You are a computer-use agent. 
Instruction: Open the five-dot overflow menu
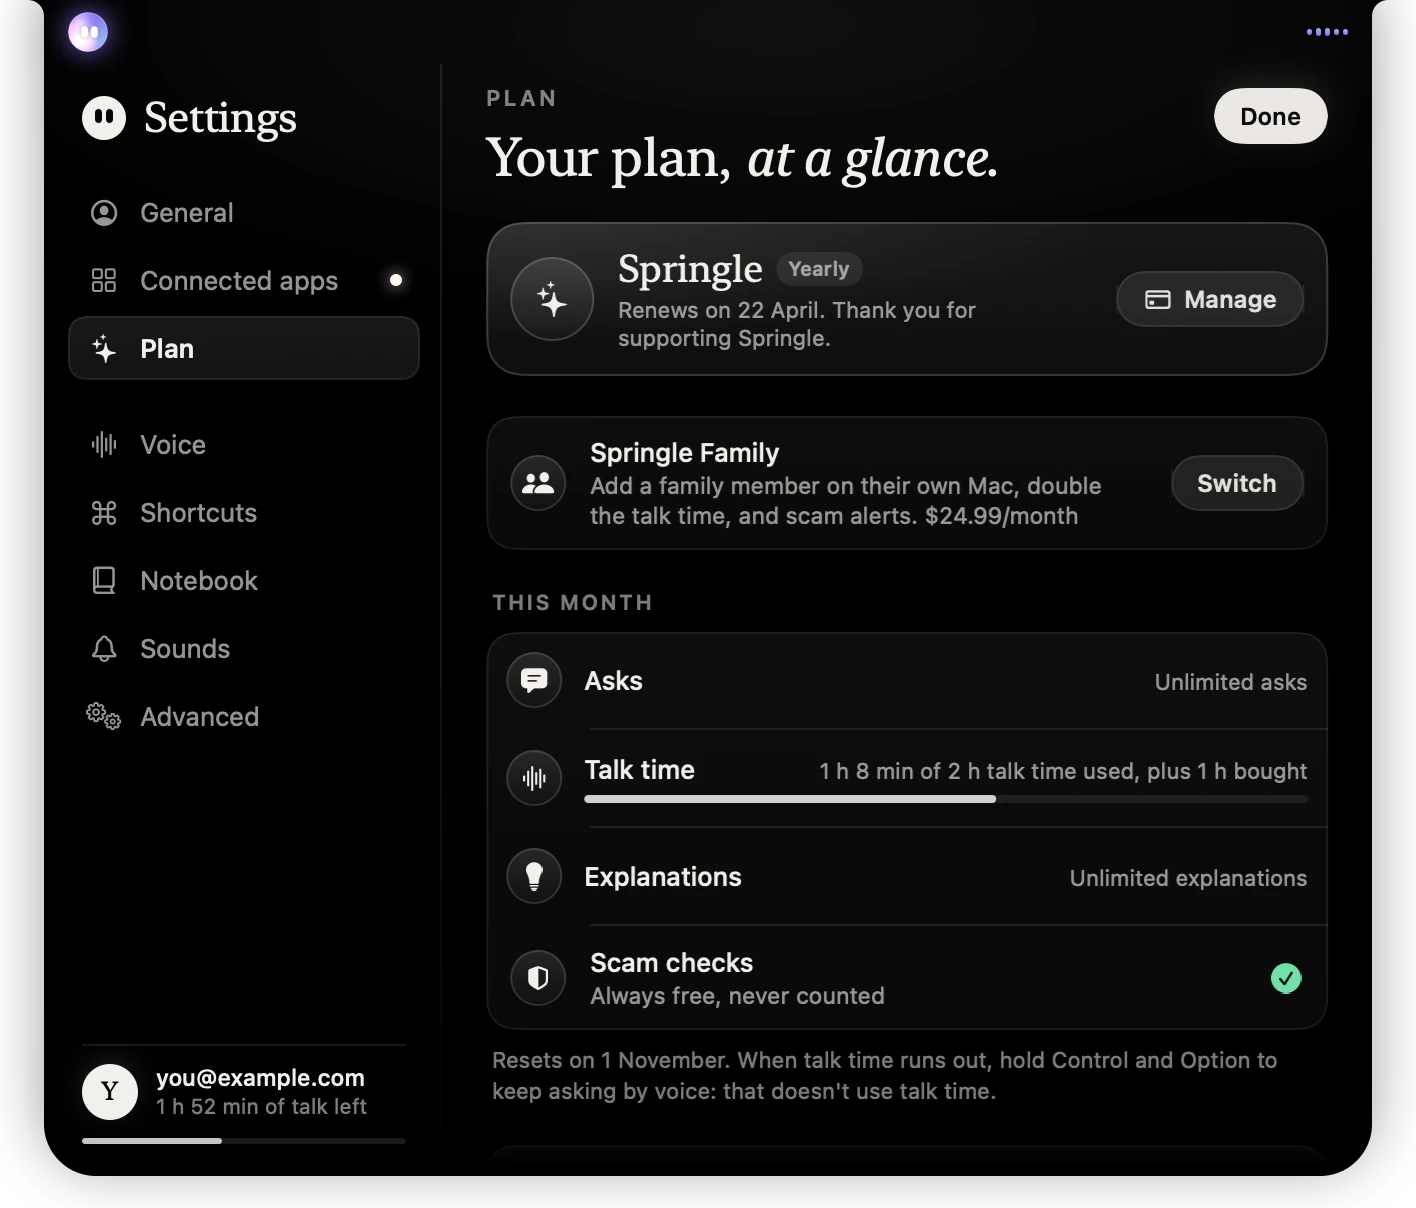tap(1327, 32)
